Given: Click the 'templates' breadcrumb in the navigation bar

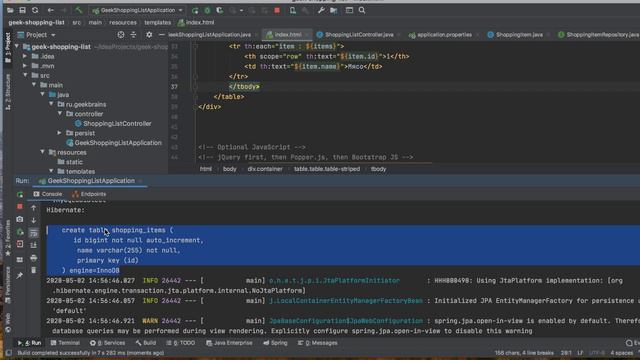Looking at the screenshot, I should click(x=158, y=23).
